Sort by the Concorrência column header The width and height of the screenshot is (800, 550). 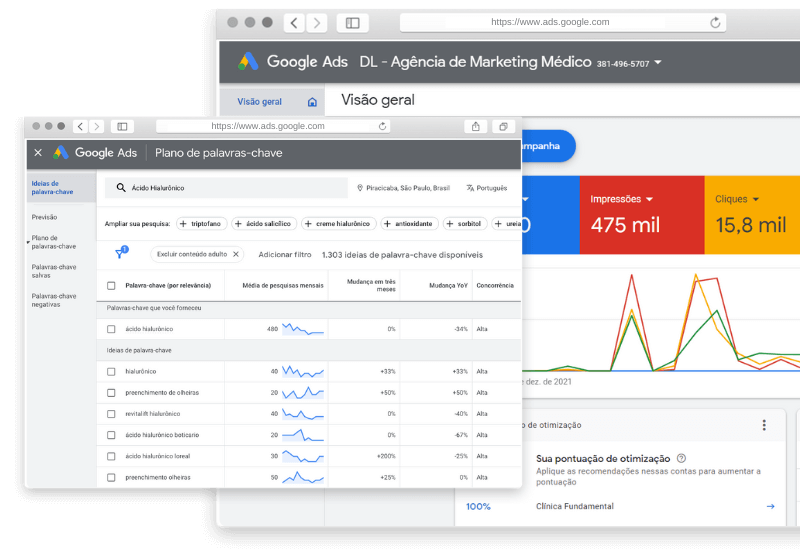495,285
